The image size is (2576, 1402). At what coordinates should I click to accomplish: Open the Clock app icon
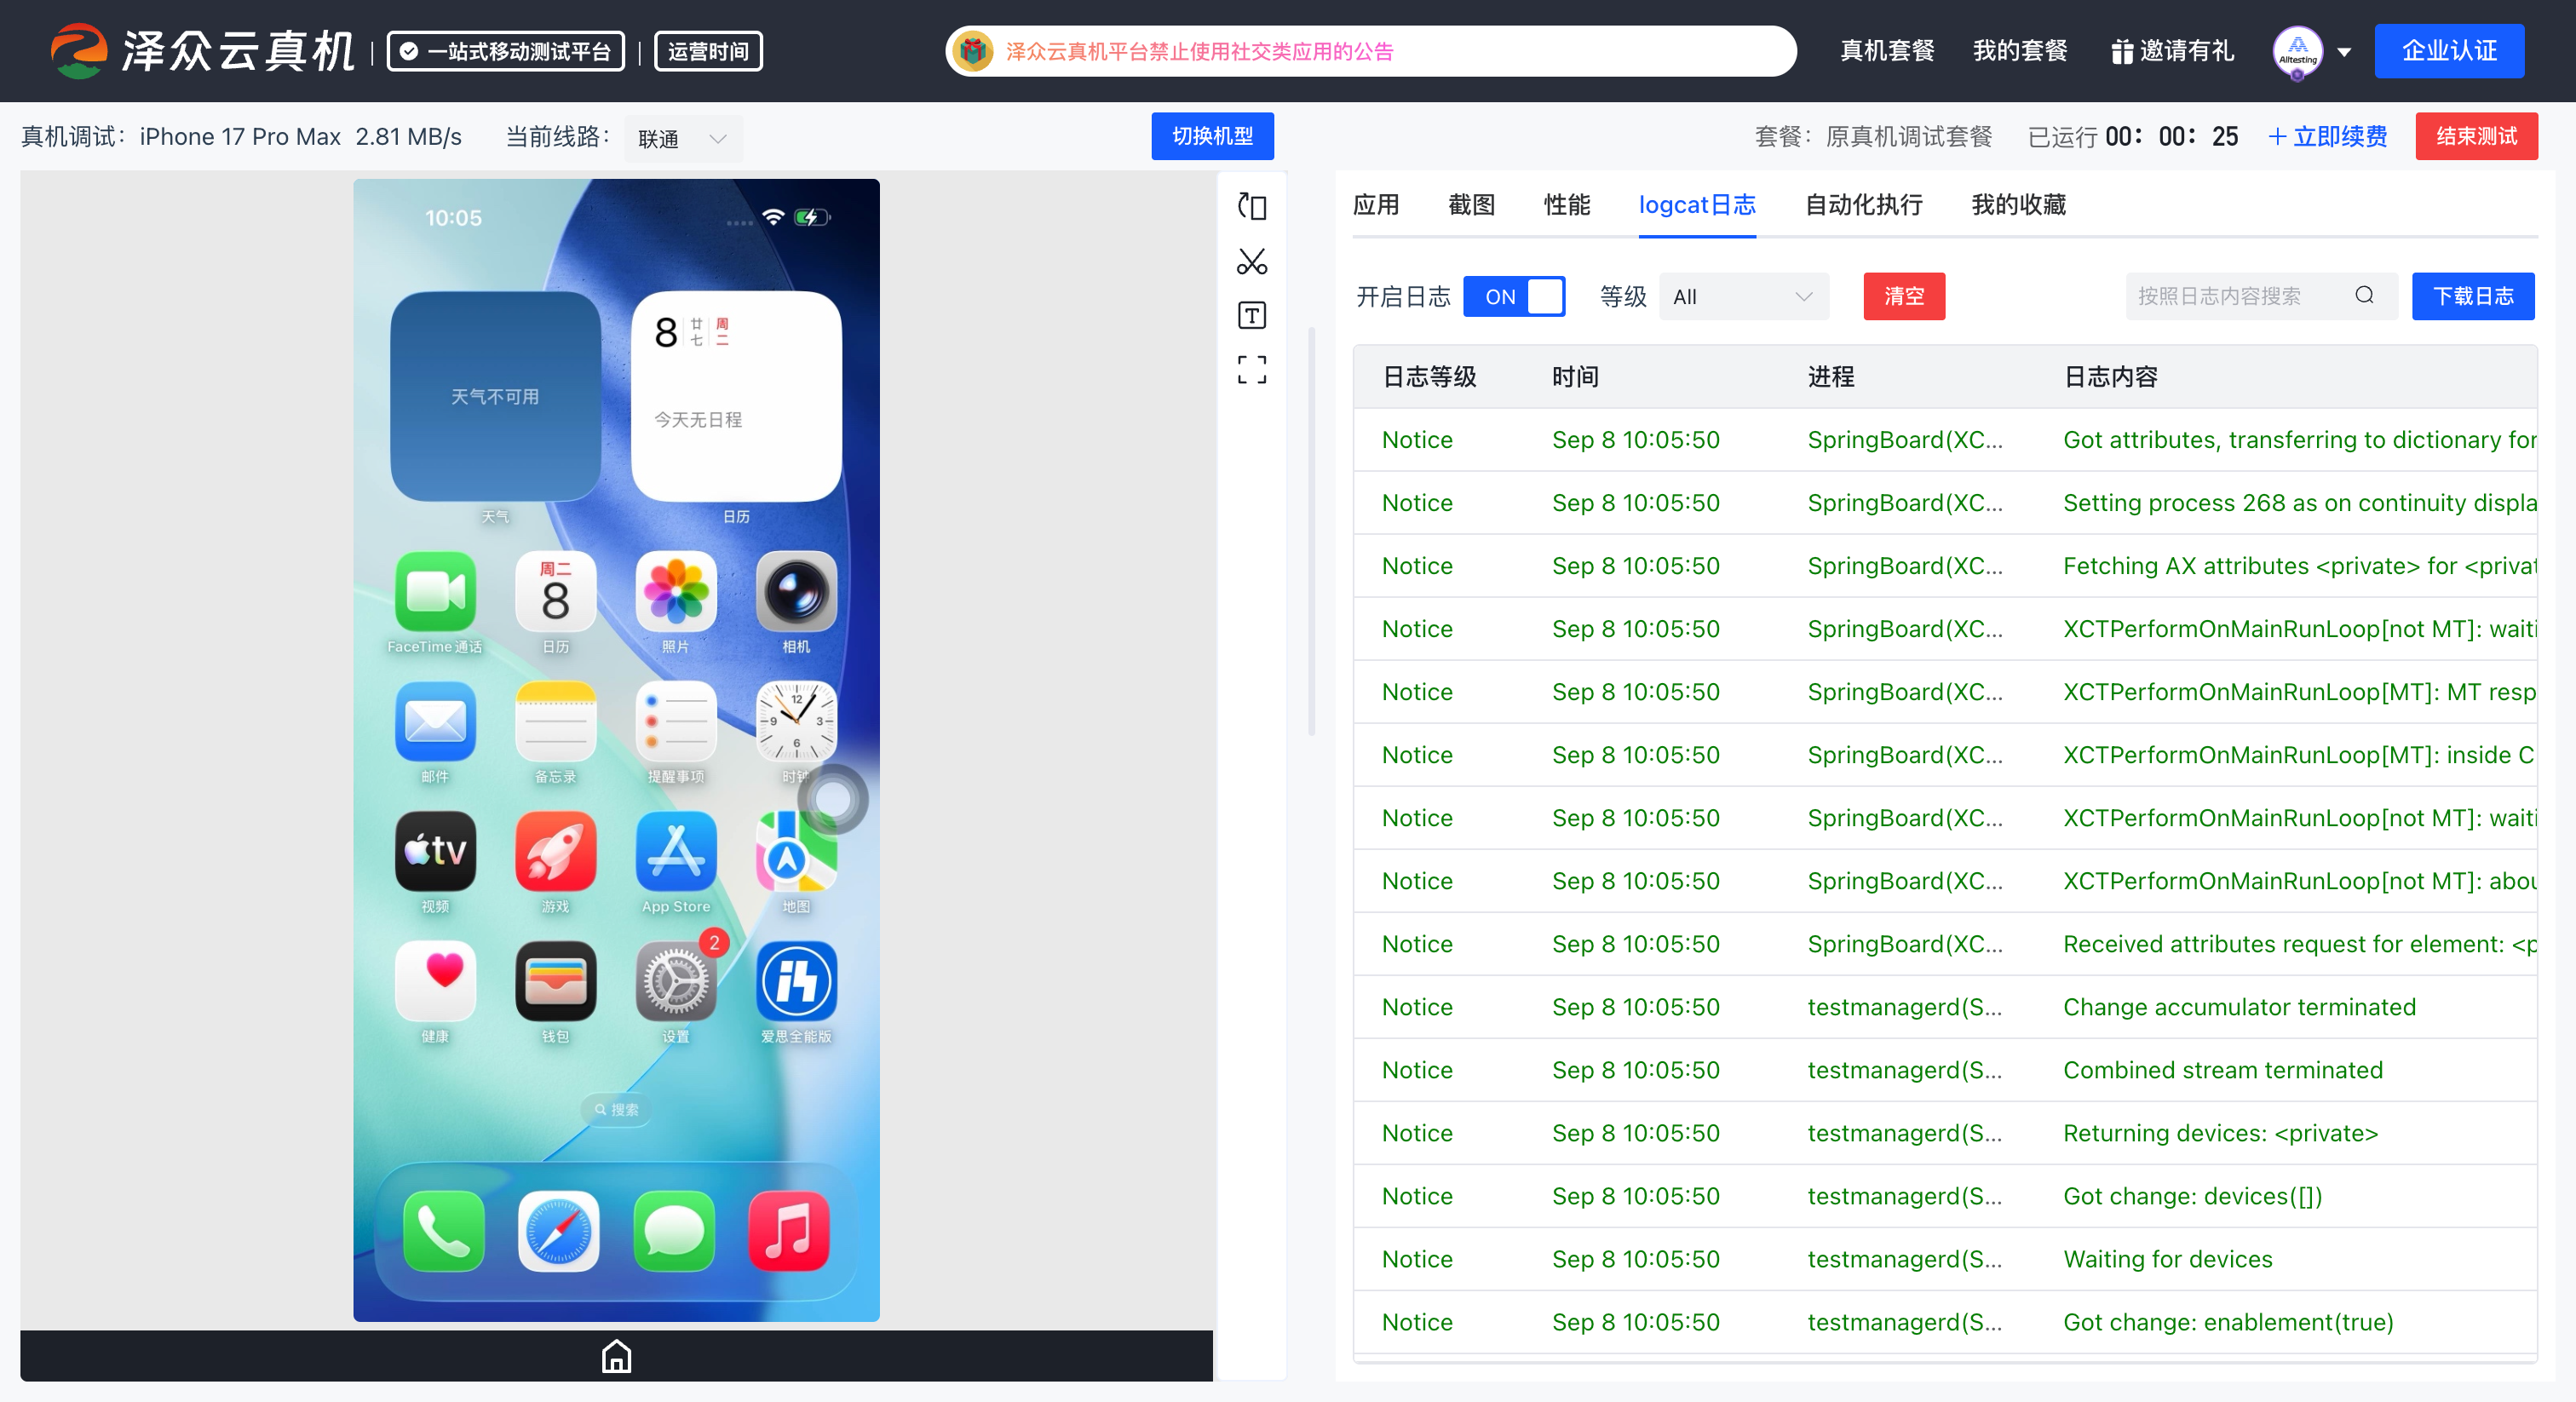796,722
